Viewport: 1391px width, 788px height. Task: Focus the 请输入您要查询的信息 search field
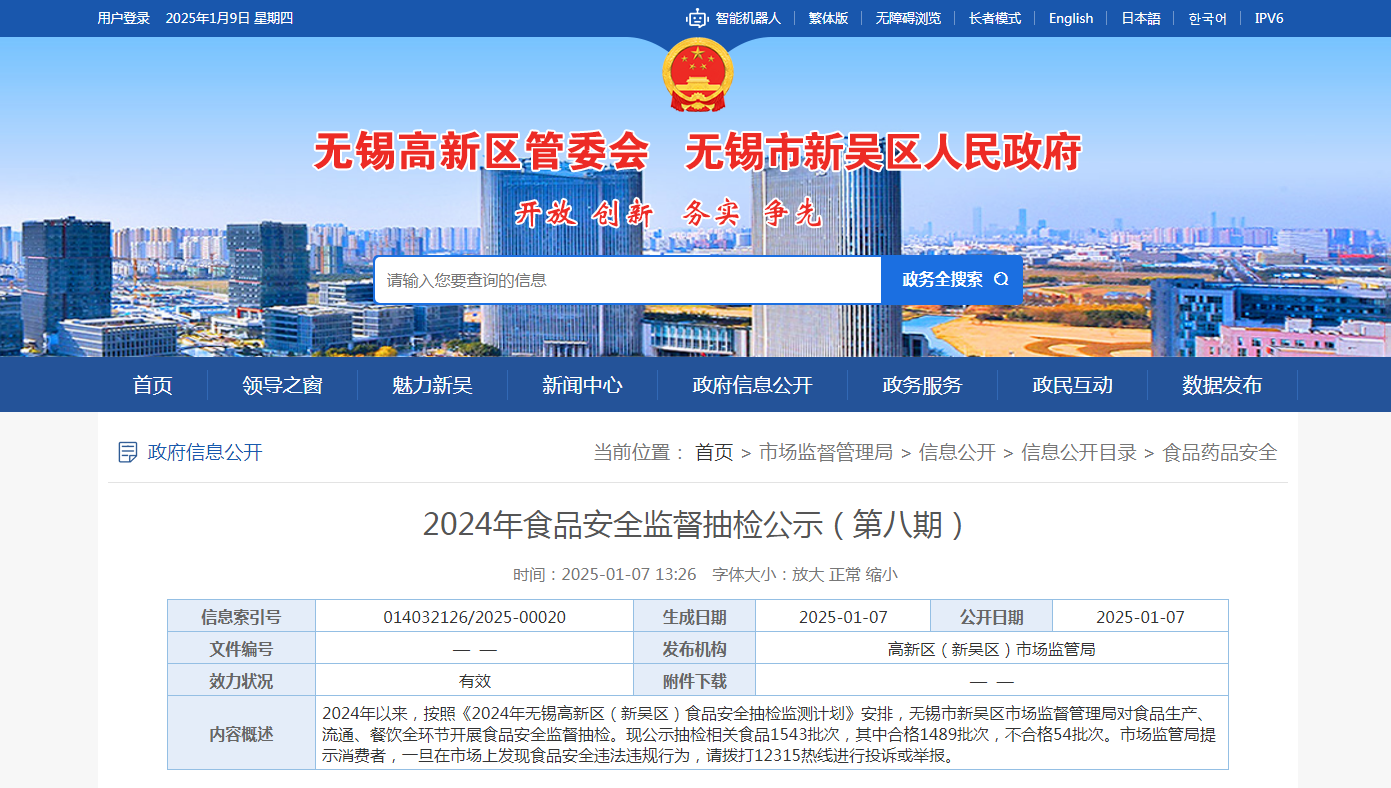pyautogui.click(x=628, y=280)
